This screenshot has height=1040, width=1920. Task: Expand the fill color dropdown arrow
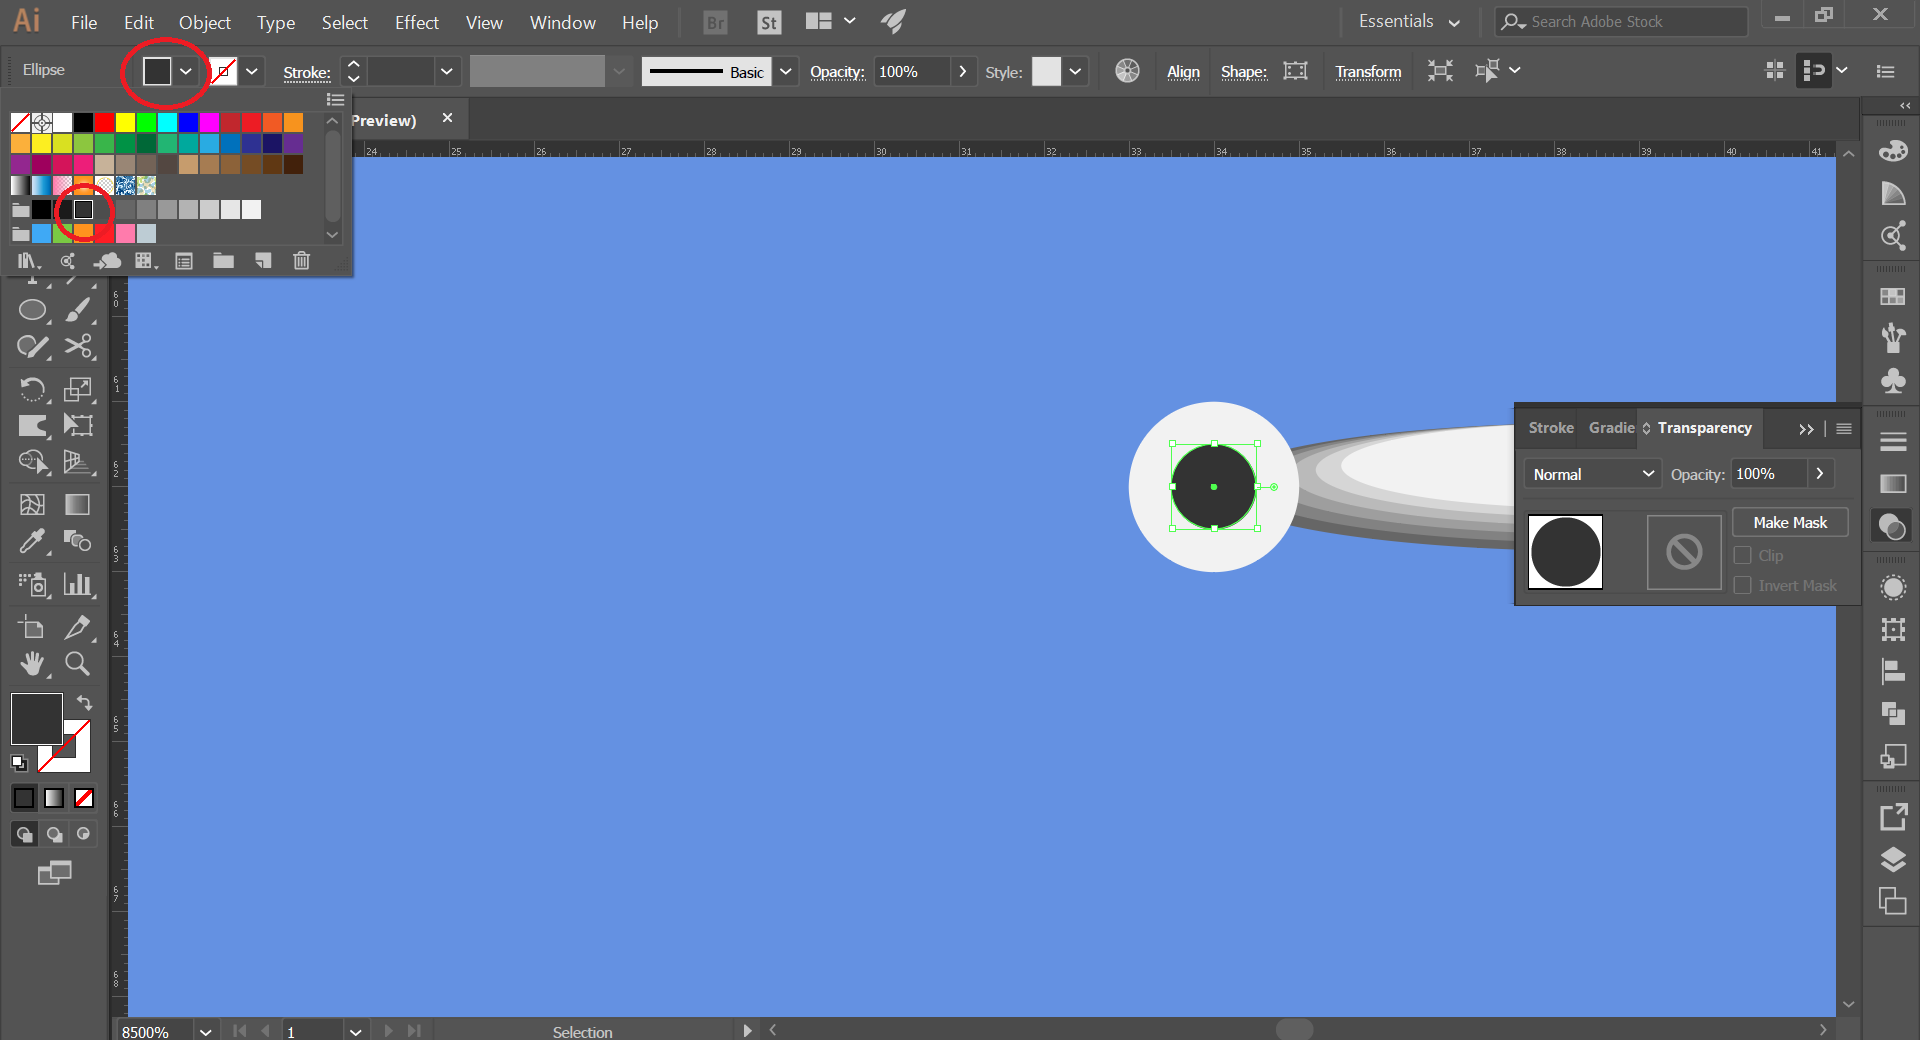pyautogui.click(x=186, y=71)
